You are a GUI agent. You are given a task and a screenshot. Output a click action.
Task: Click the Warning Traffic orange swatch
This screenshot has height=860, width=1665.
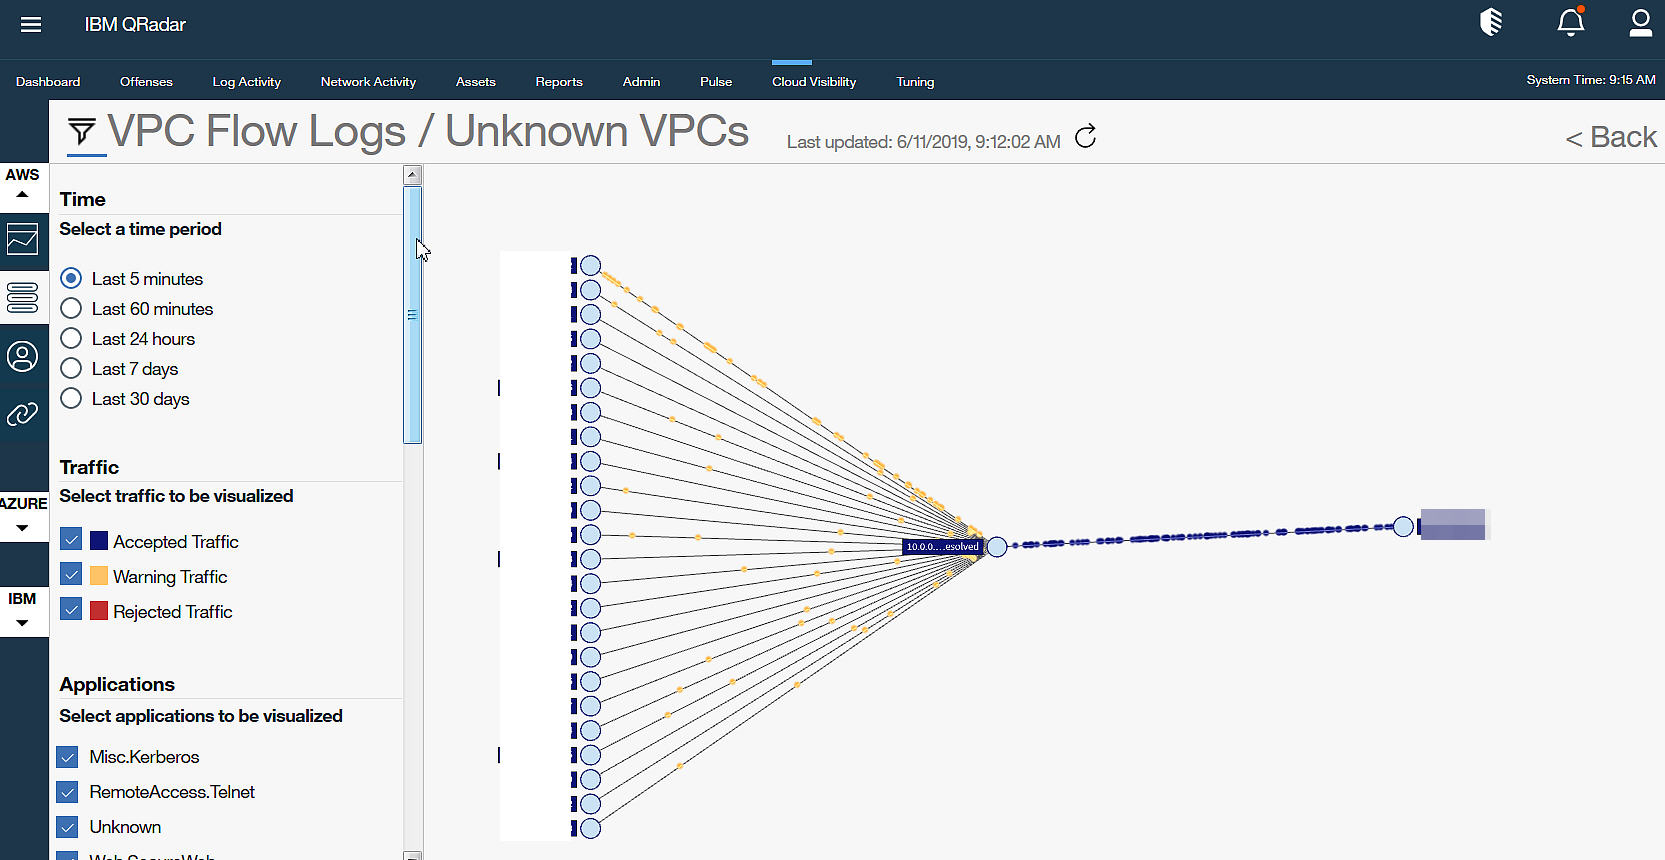99,575
